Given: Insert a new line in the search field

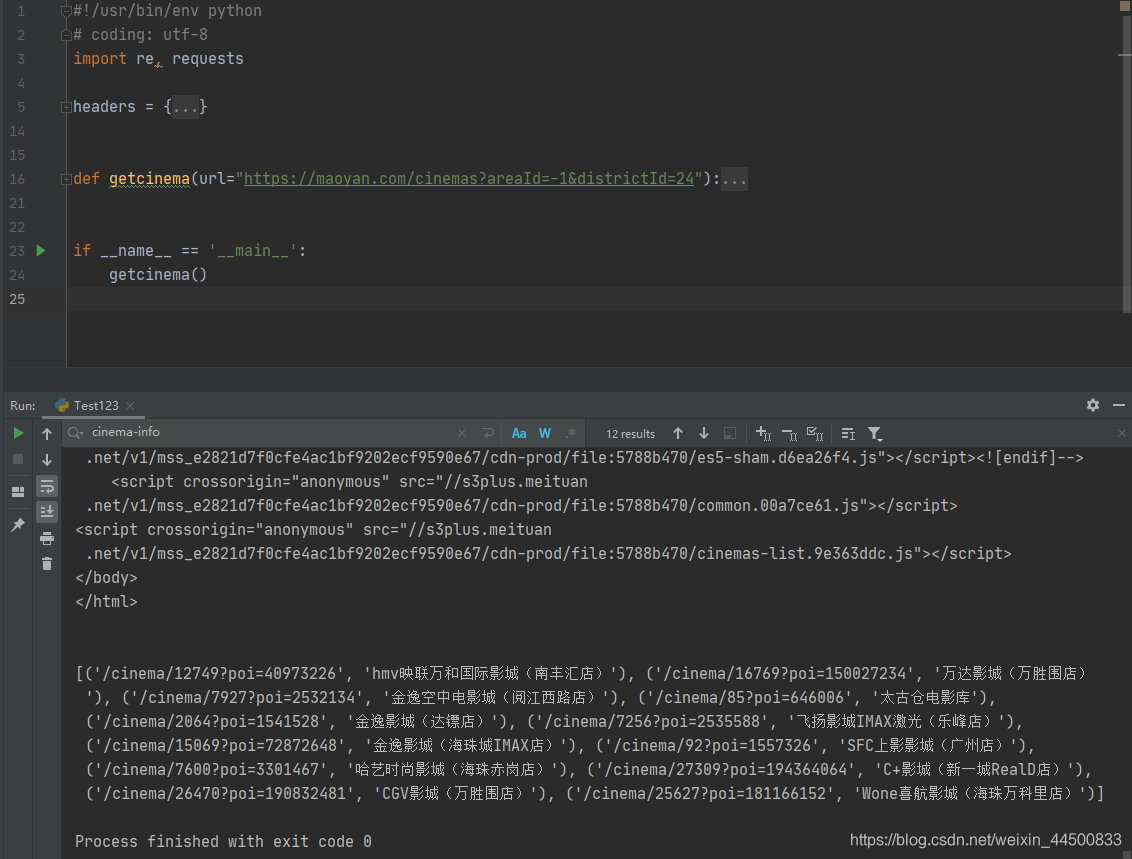Looking at the screenshot, I should (x=488, y=433).
